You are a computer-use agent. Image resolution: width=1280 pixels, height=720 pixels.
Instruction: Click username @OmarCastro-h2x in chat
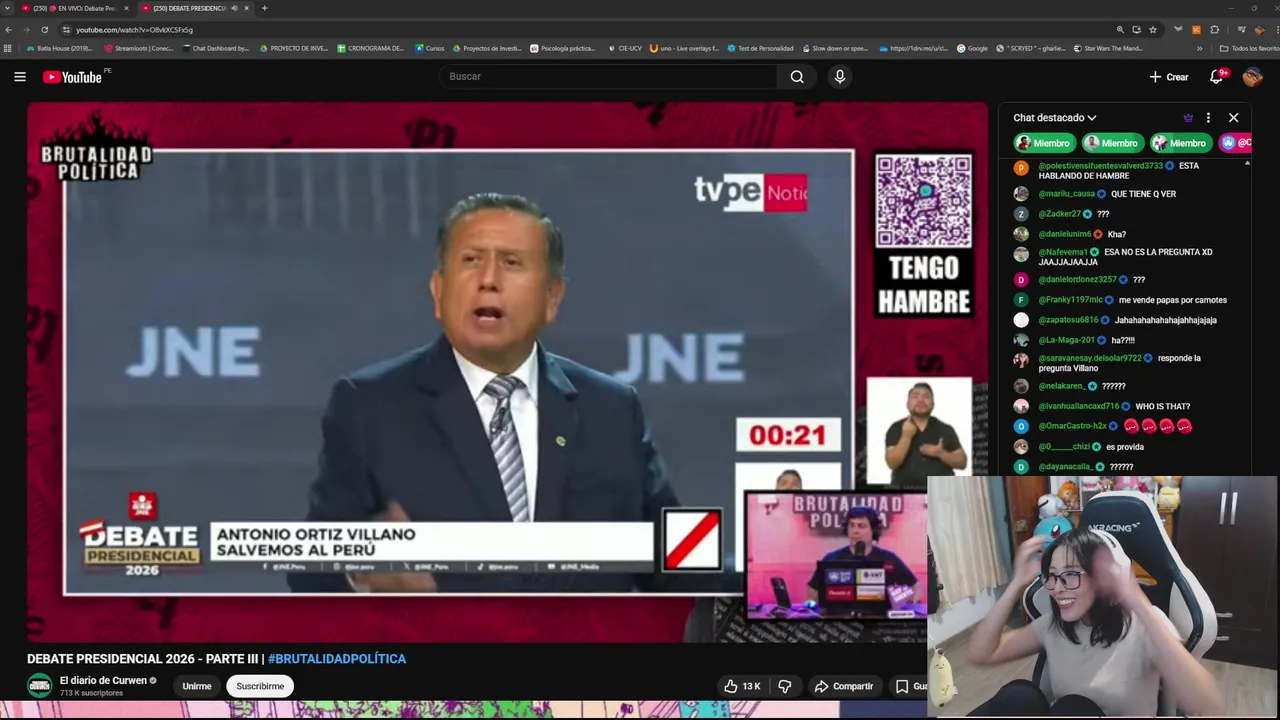pyautogui.click(x=1072, y=426)
